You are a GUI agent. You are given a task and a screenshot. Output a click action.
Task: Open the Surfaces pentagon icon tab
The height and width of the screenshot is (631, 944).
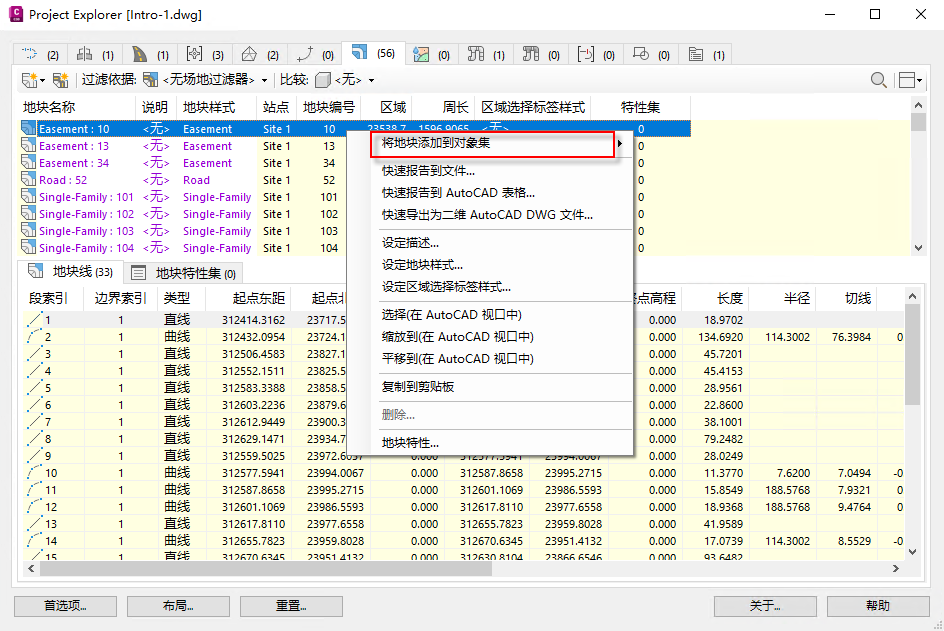coord(259,55)
